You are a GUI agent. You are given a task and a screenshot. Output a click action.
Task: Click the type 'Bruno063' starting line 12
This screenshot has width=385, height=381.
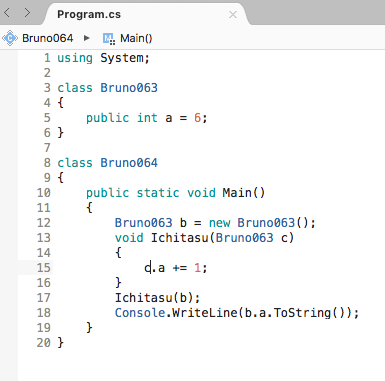pyautogui.click(x=143, y=223)
